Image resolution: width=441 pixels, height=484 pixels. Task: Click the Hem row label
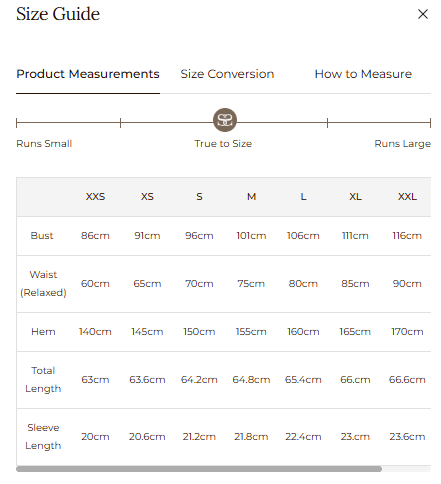pos(43,332)
